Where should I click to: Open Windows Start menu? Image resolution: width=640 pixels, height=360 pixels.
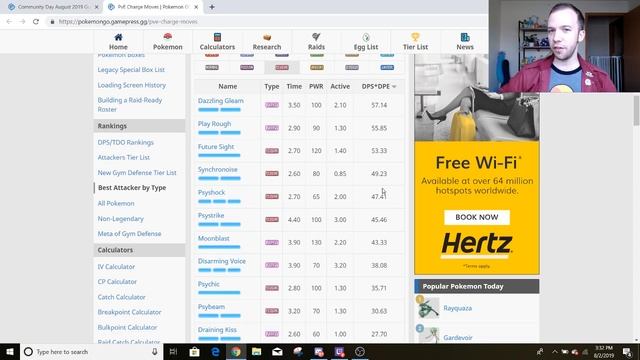pos(10,351)
